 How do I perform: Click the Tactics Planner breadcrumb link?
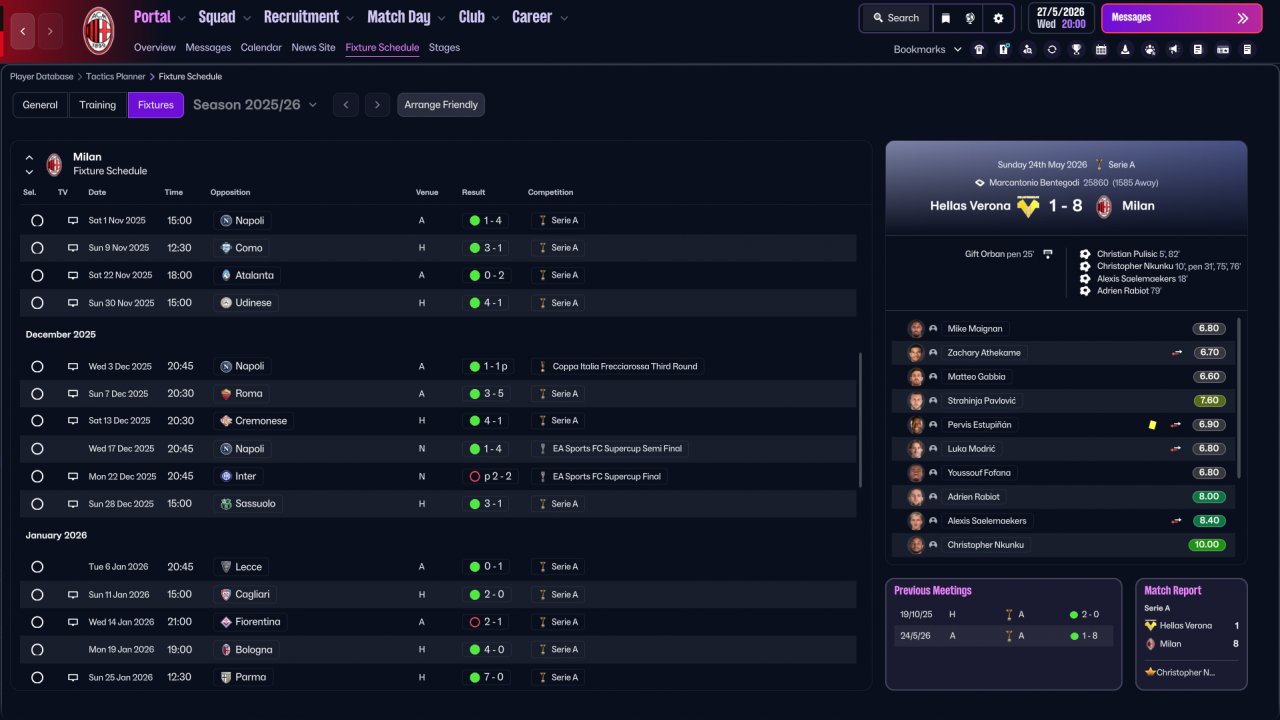117,76
